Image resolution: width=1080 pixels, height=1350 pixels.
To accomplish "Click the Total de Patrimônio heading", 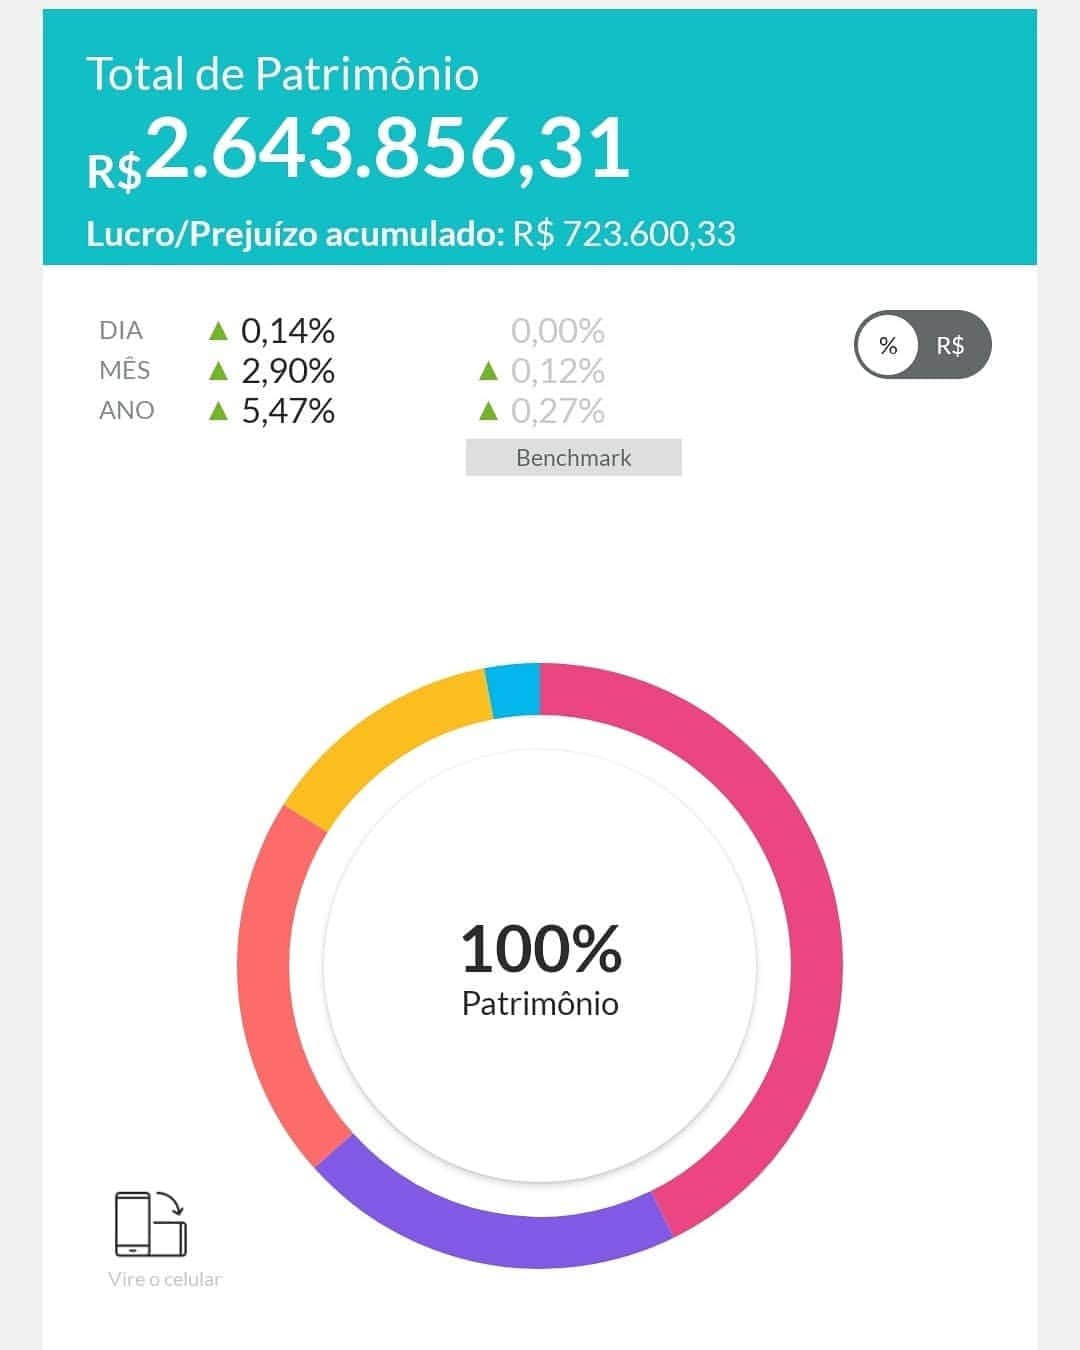I will point(283,74).
